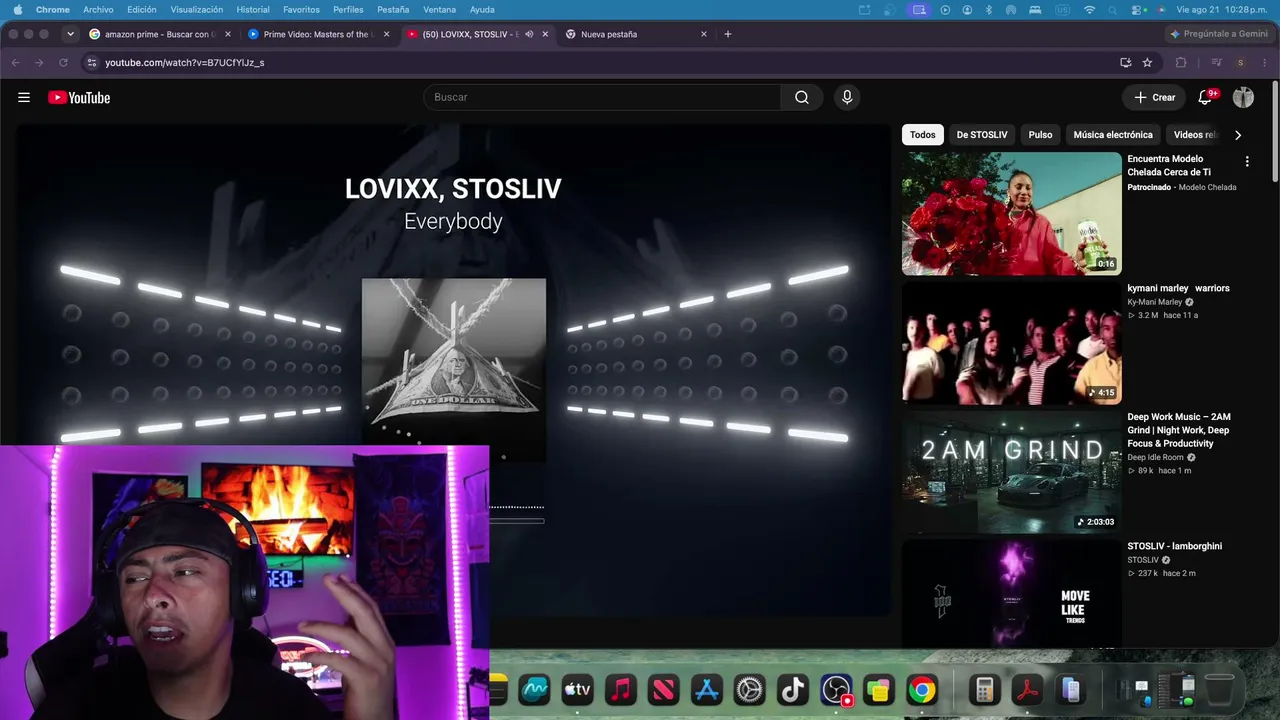This screenshot has height=720, width=1280.
Task: Open Bluetooth status in menu bar
Action: 989,10
